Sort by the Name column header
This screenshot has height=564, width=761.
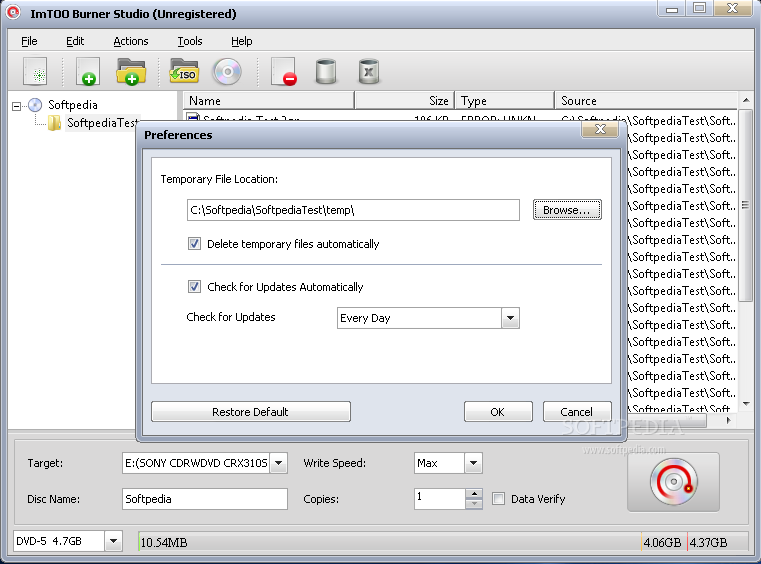(x=269, y=100)
